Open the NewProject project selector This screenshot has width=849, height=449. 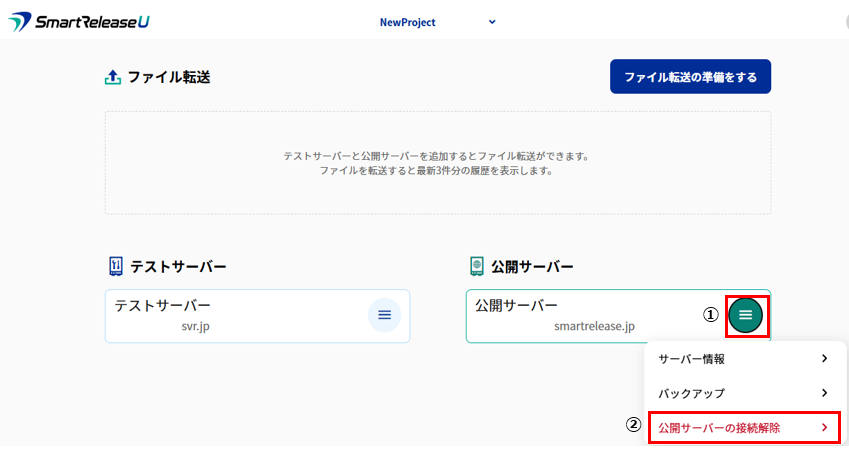coord(408,22)
